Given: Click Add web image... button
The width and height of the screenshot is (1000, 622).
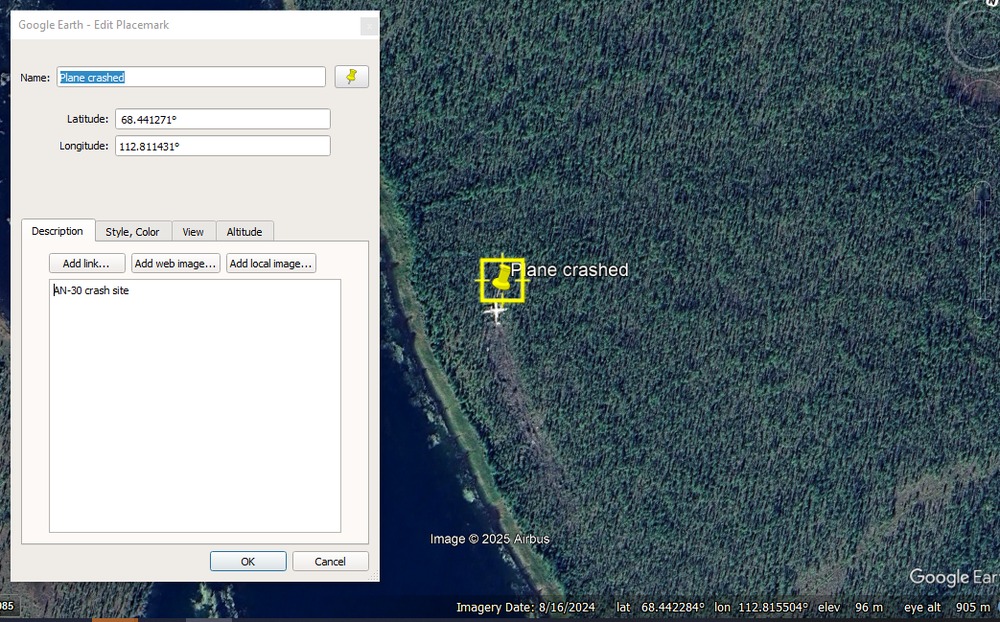Looking at the screenshot, I should 175,263.
